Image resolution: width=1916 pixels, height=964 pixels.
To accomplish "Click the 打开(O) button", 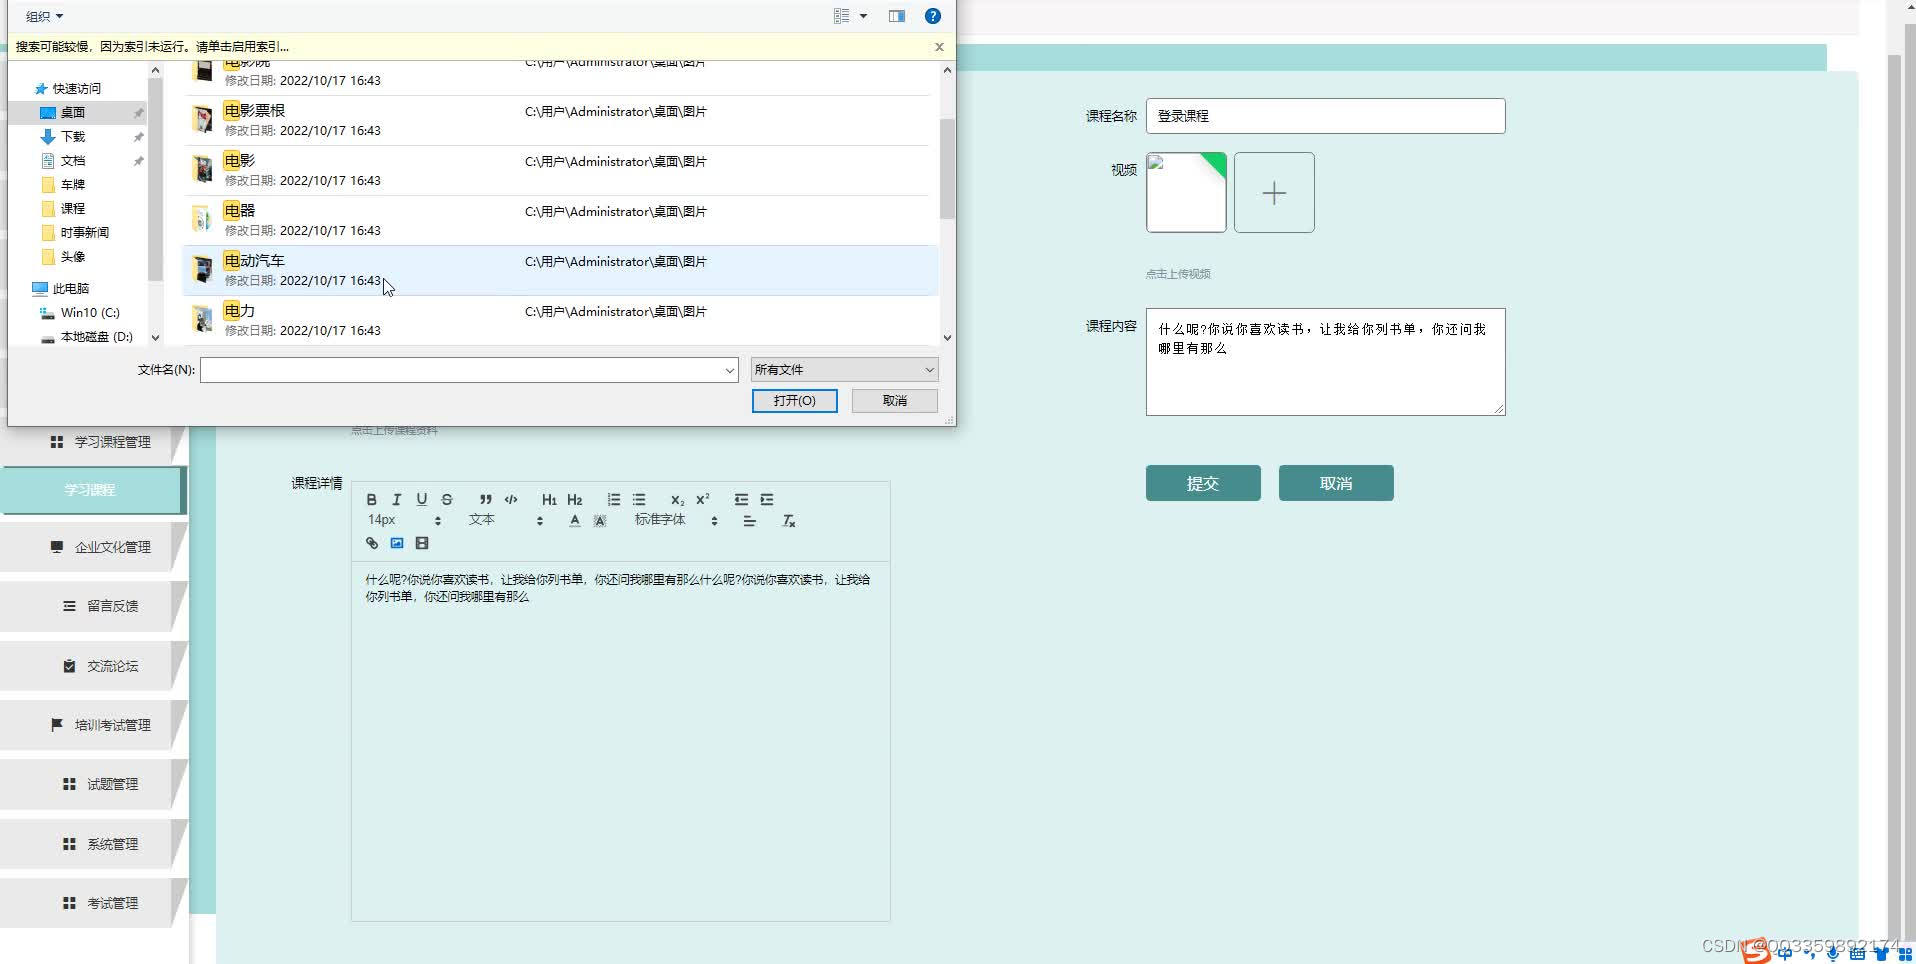I will 794,400.
